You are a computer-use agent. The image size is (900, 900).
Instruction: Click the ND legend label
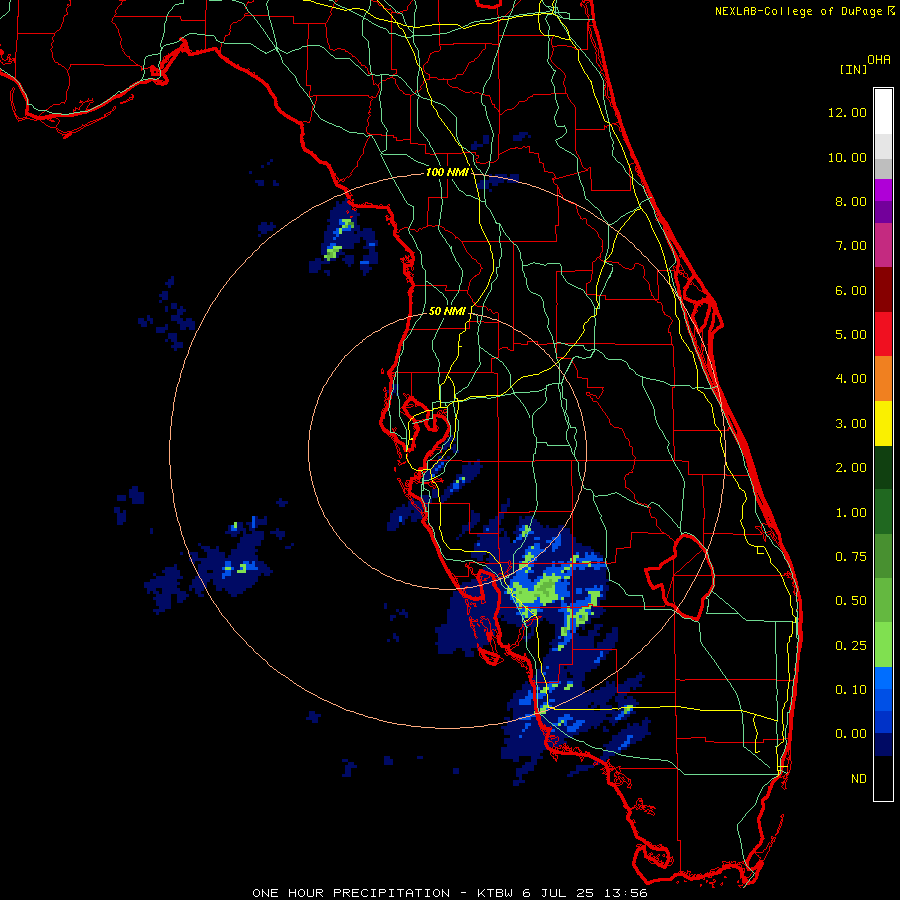click(859, 779)
